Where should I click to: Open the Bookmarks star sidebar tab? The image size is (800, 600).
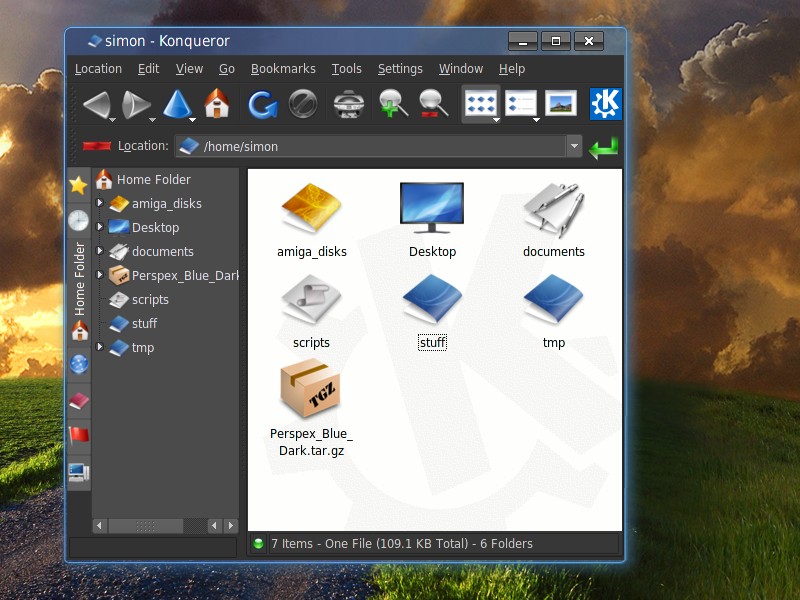click(79, 185)
